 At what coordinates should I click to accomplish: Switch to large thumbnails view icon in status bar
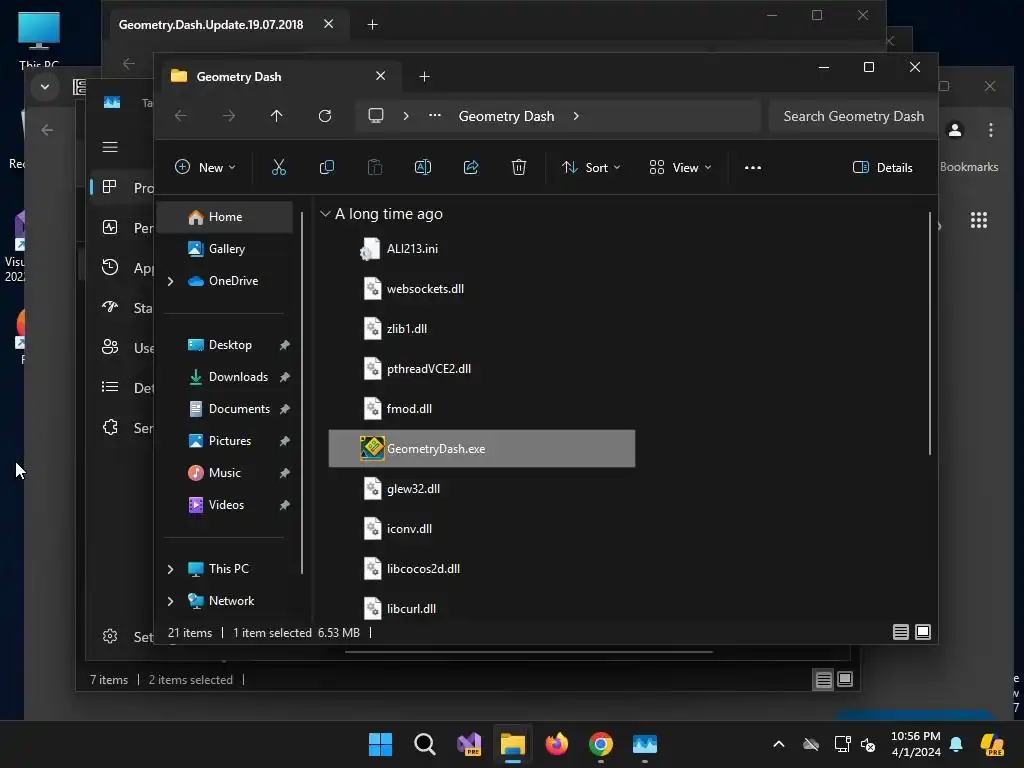coord(923,632)
